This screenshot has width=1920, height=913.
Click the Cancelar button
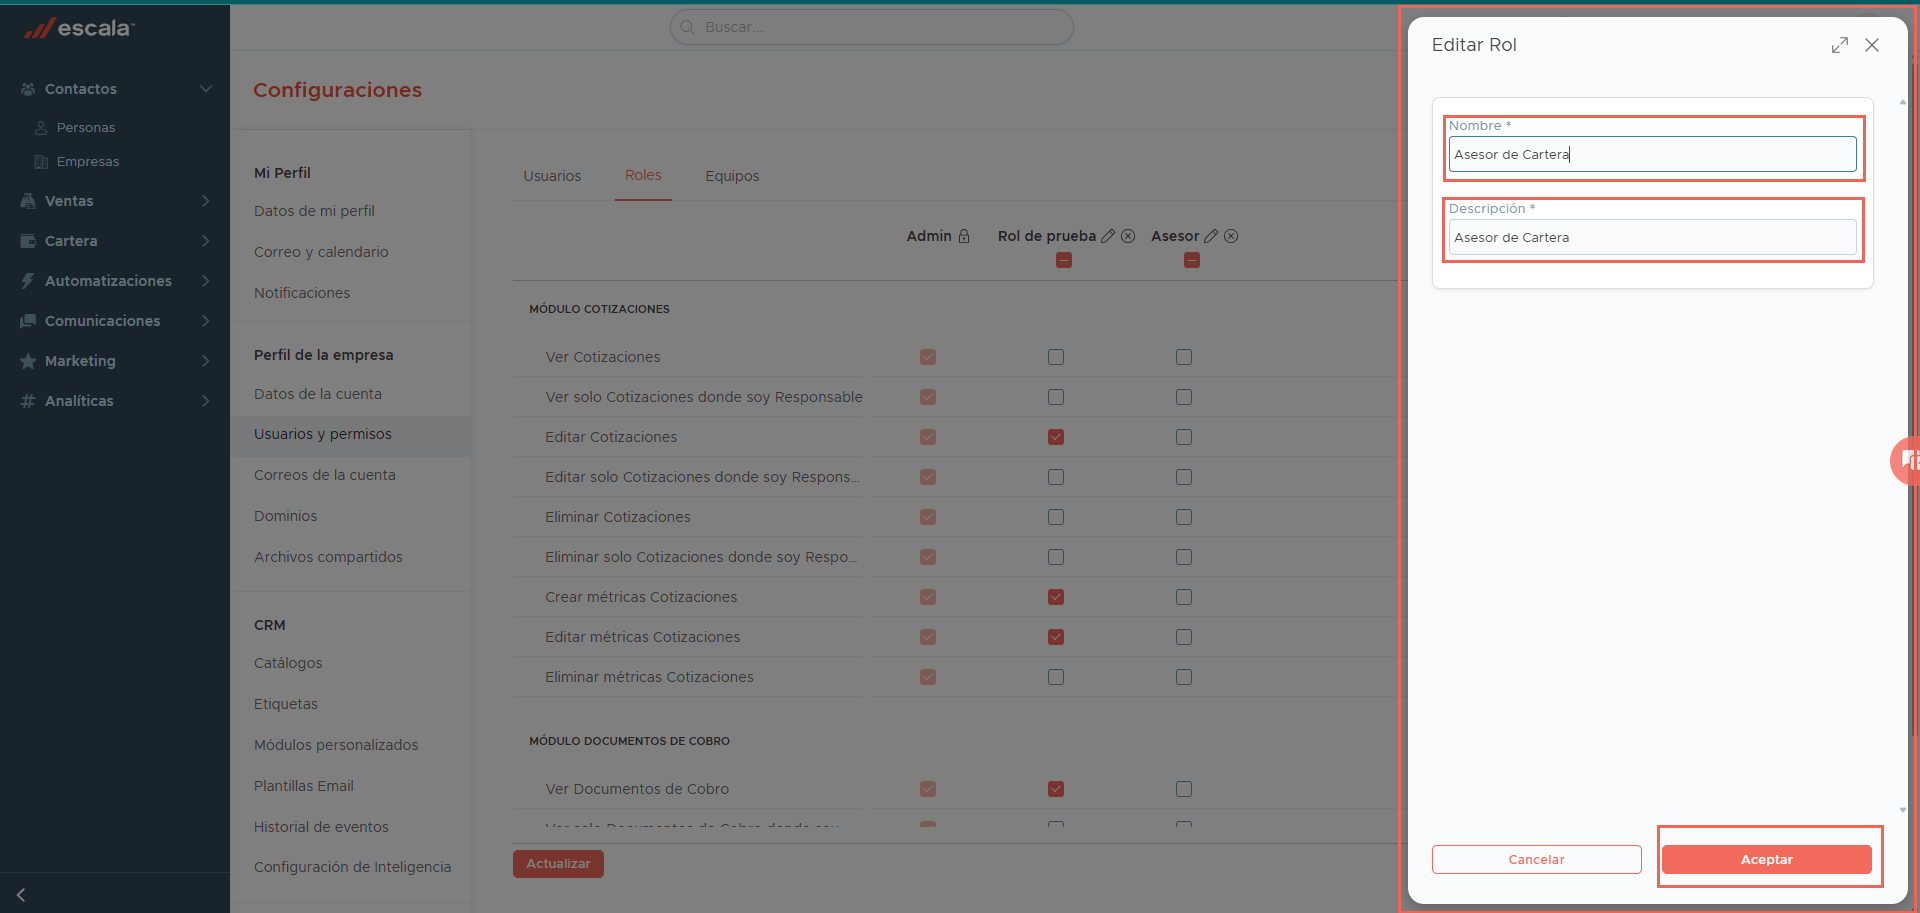[x=1536, y=859]
